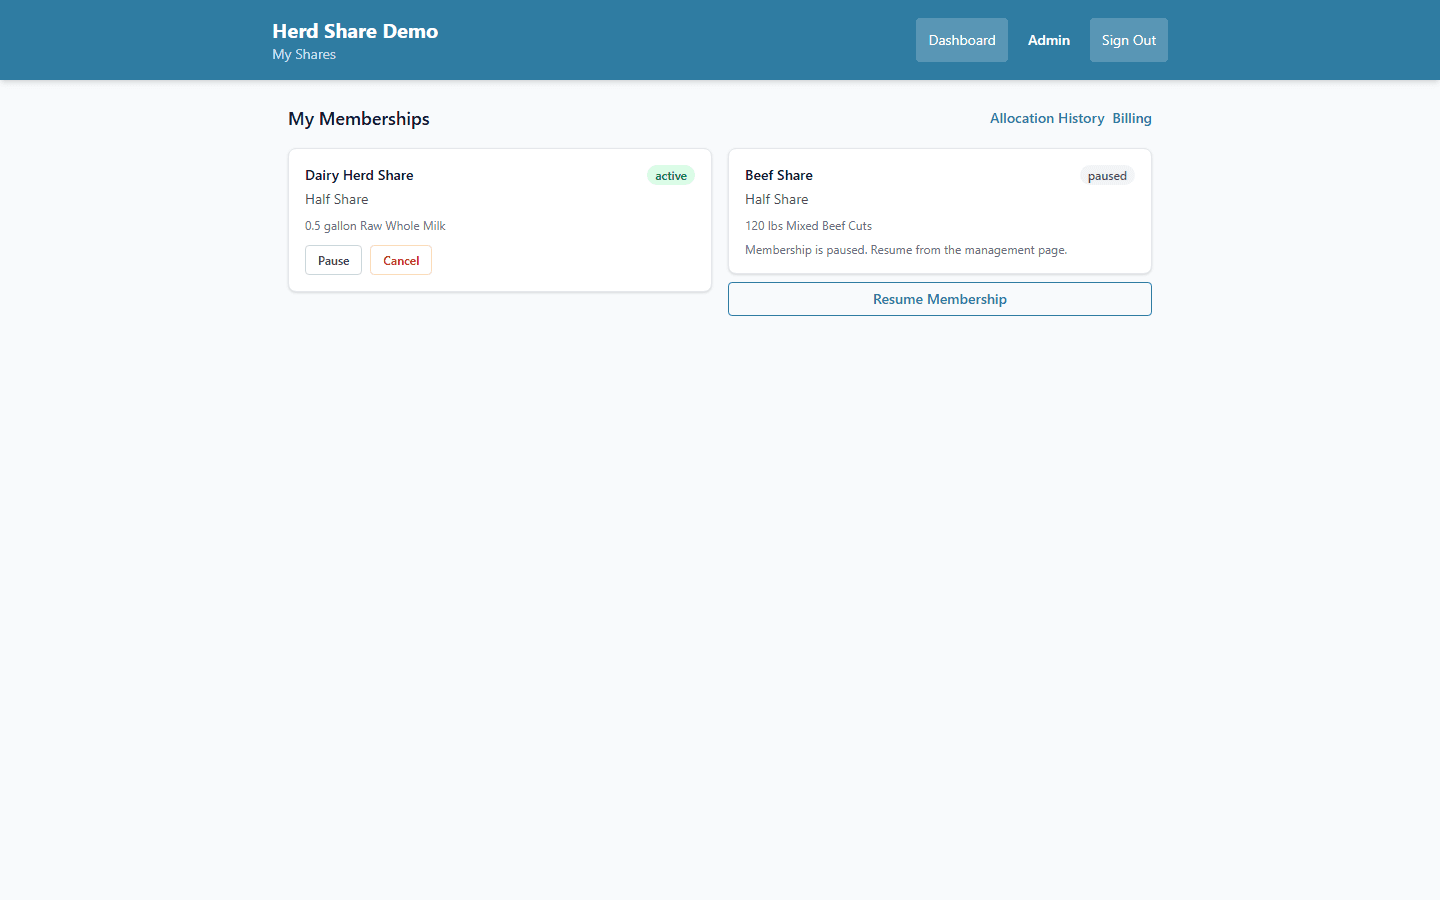View the Billing page
1440x900 pixels.
click(1131, 118)
